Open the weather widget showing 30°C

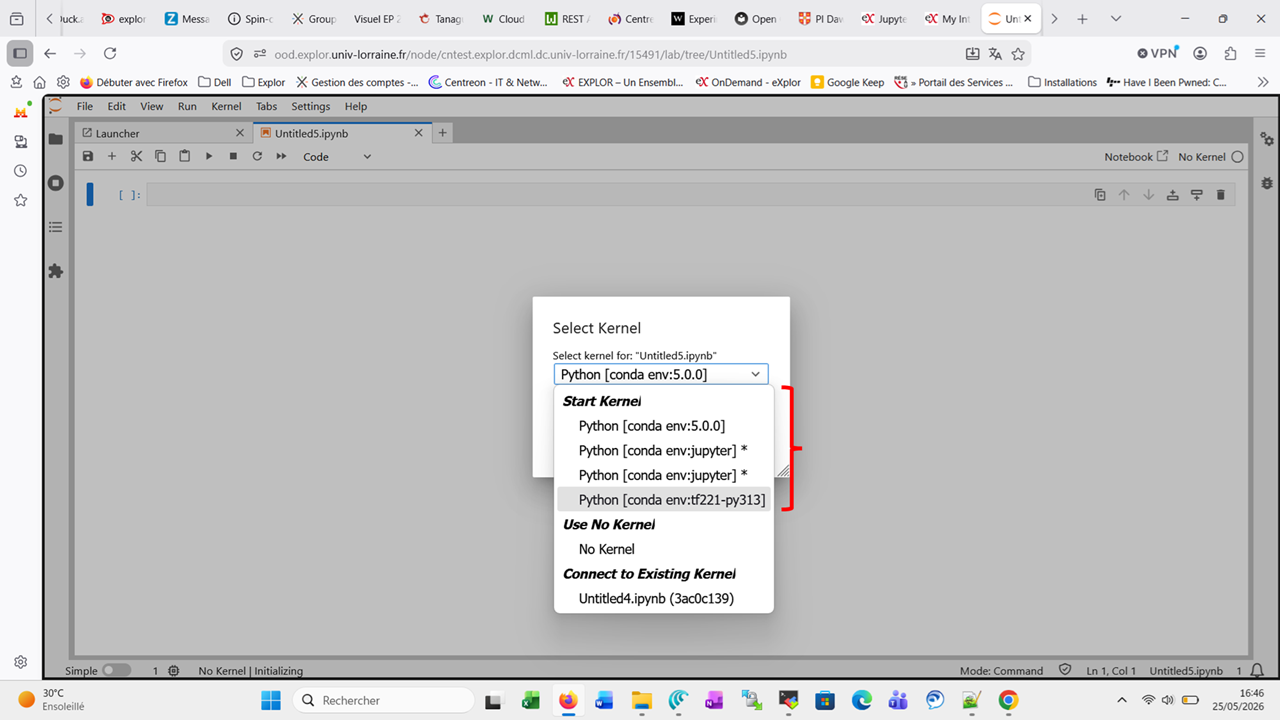[x=52, y=699]
